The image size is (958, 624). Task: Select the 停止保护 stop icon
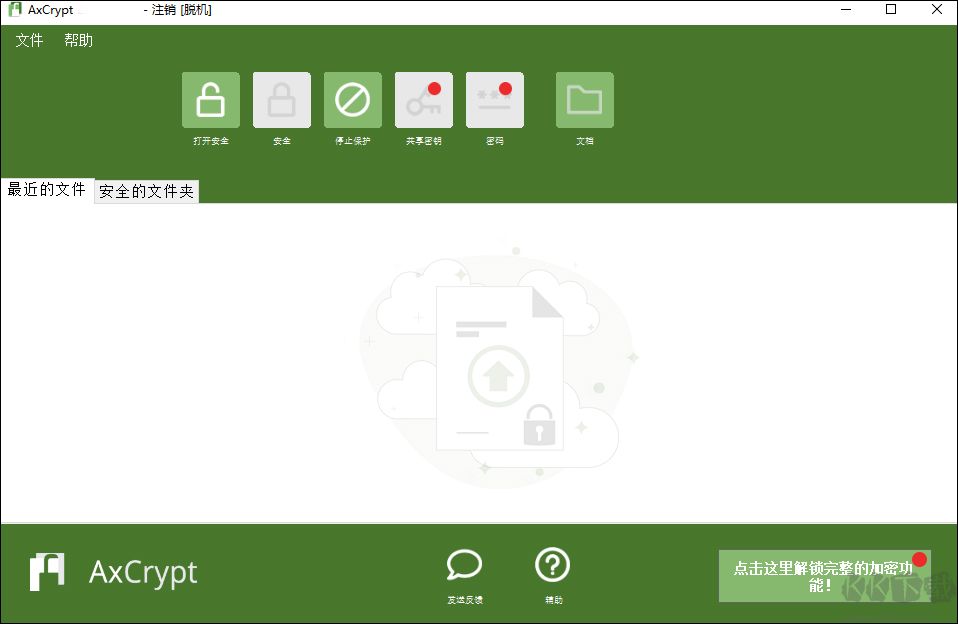tap(353, 100)
